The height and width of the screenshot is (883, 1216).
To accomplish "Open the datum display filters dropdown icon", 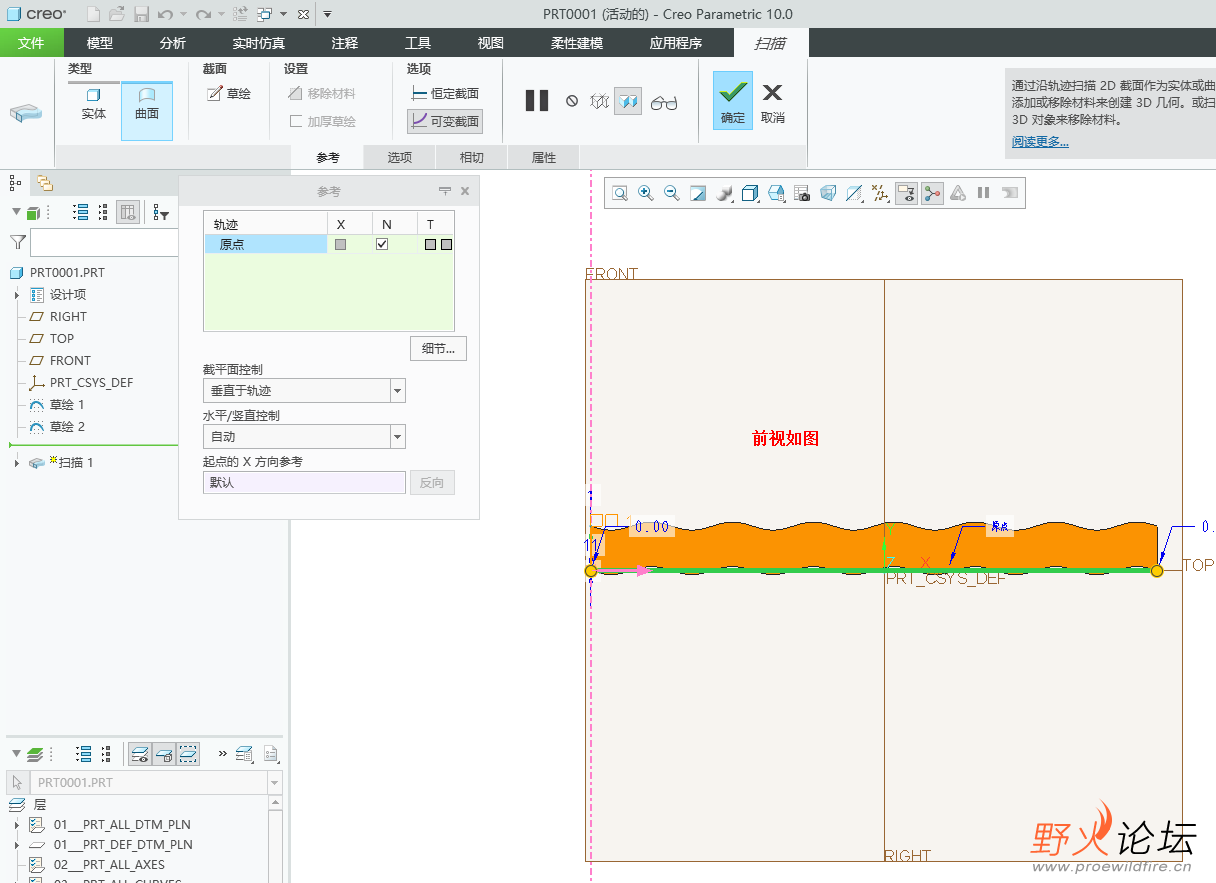I will pos(880,193).
